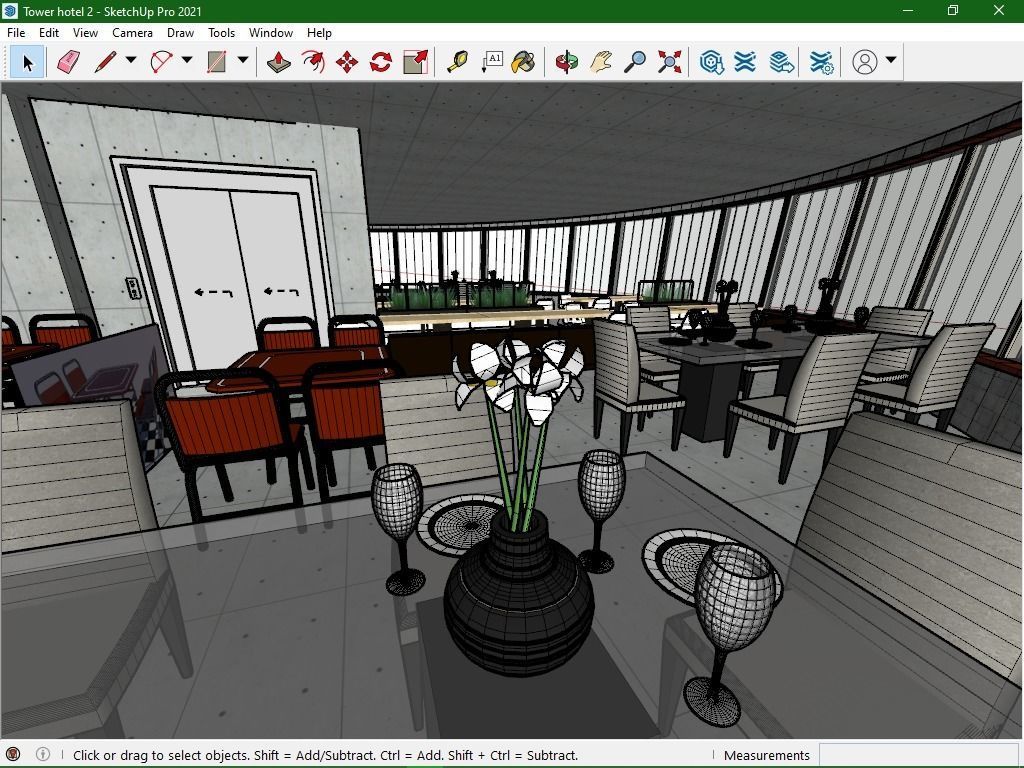Select the arrow Select tool
The height and width of the screenshot is (768, 1024).
(x=27, y=63)
